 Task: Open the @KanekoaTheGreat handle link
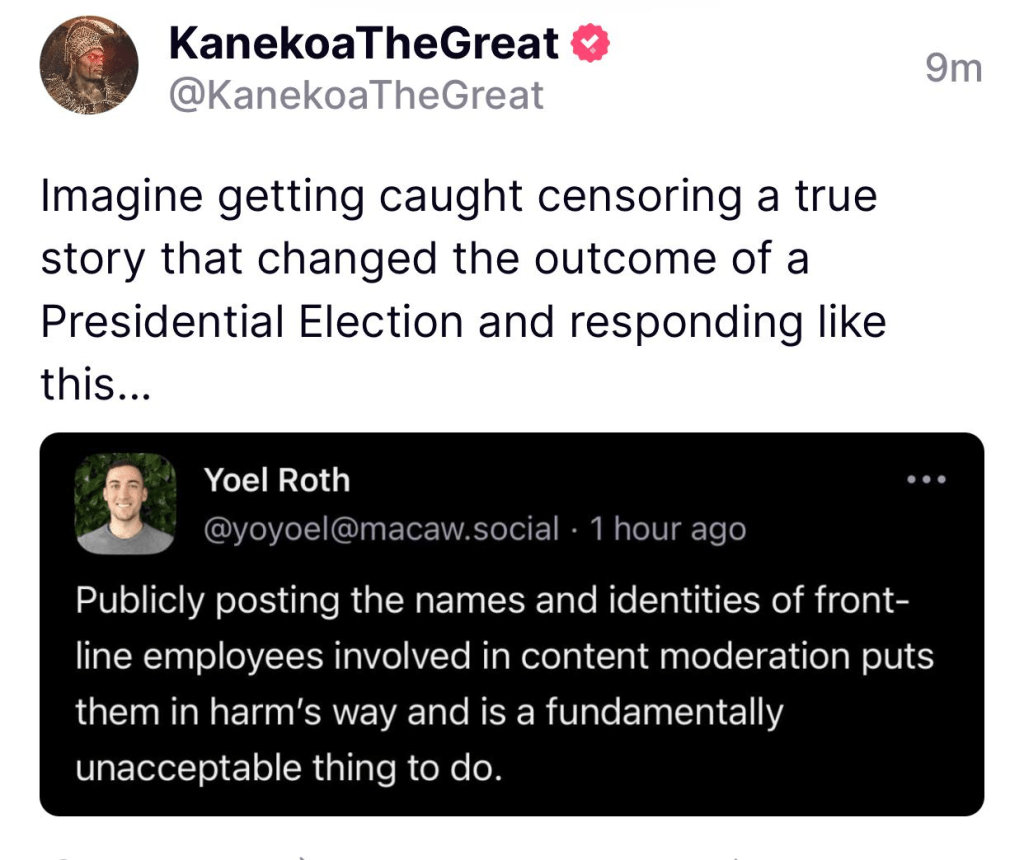357,96
